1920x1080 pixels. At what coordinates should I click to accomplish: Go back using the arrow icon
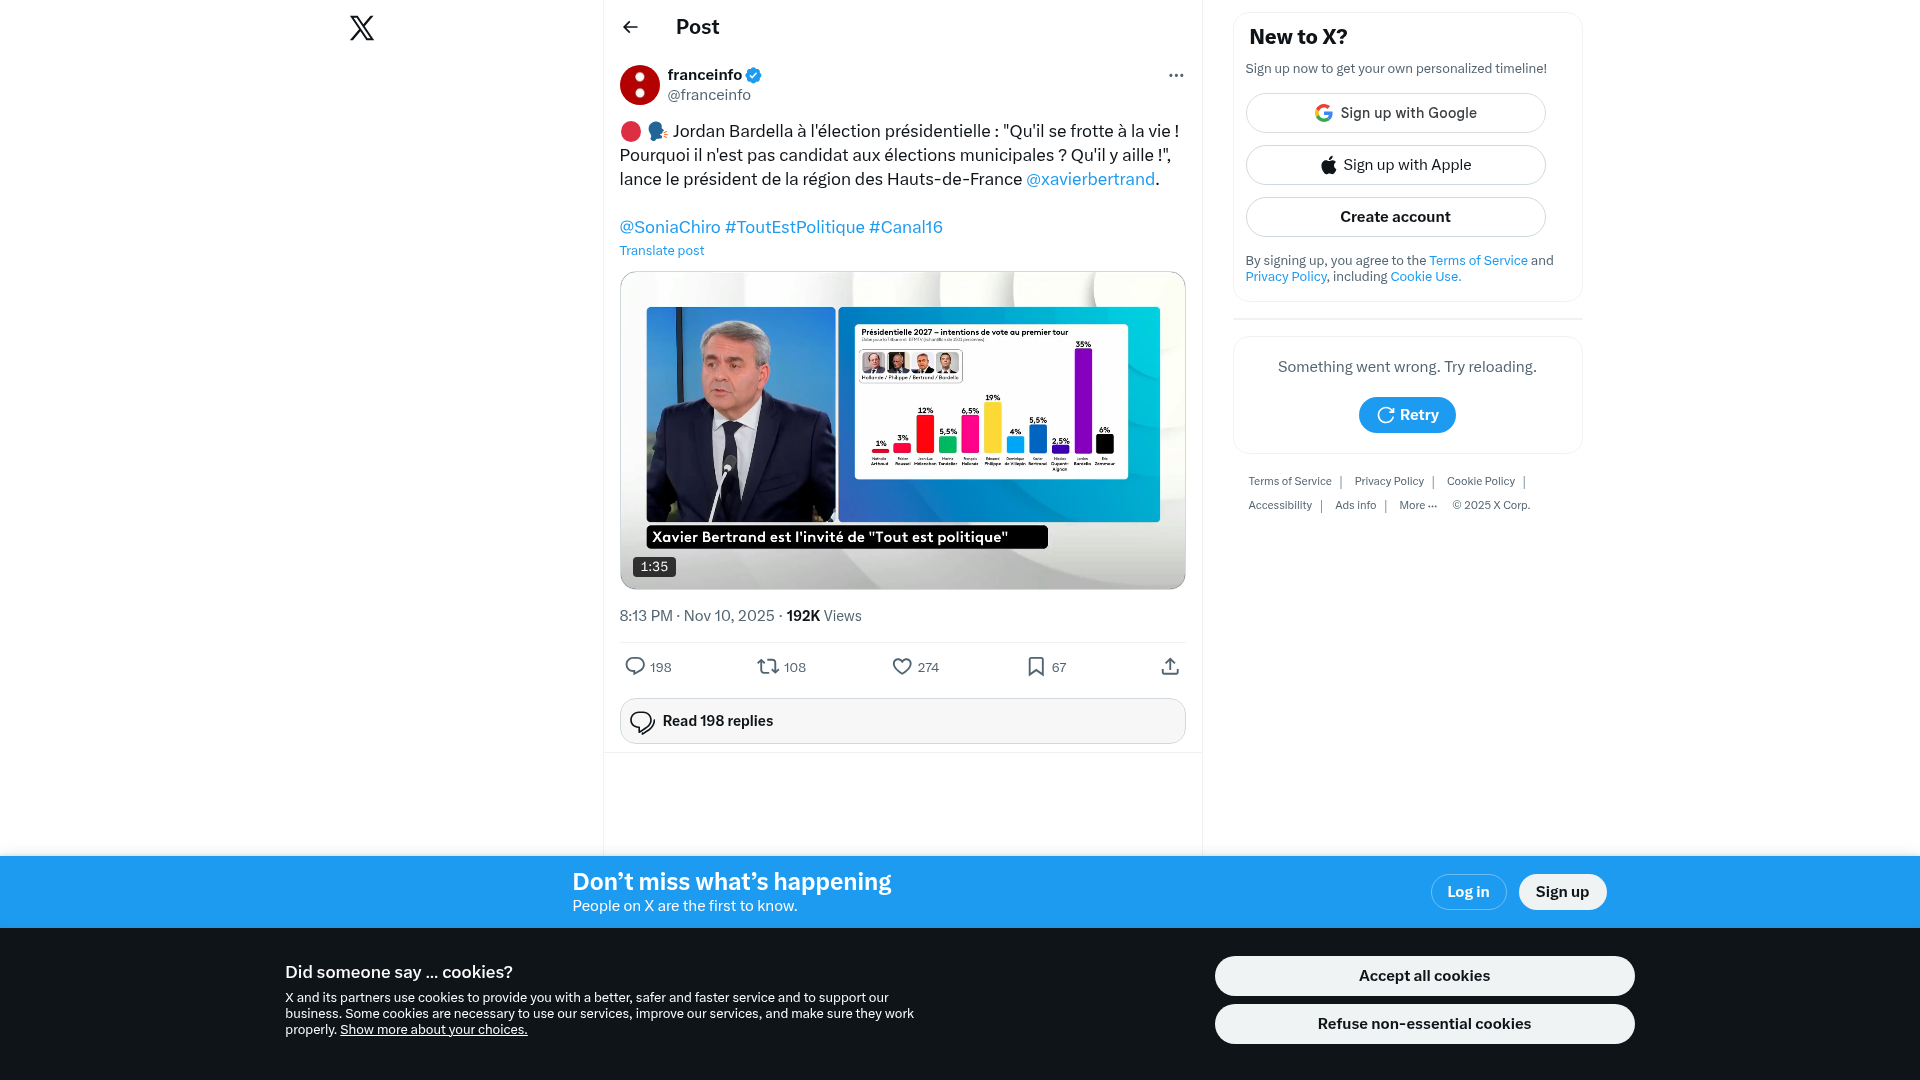pyautogui.click(x=630, y=27)
